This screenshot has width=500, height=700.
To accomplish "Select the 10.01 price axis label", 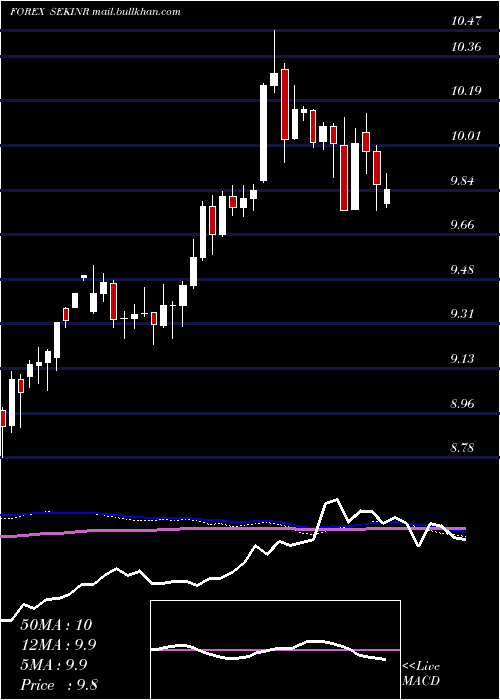I will 466,135.
